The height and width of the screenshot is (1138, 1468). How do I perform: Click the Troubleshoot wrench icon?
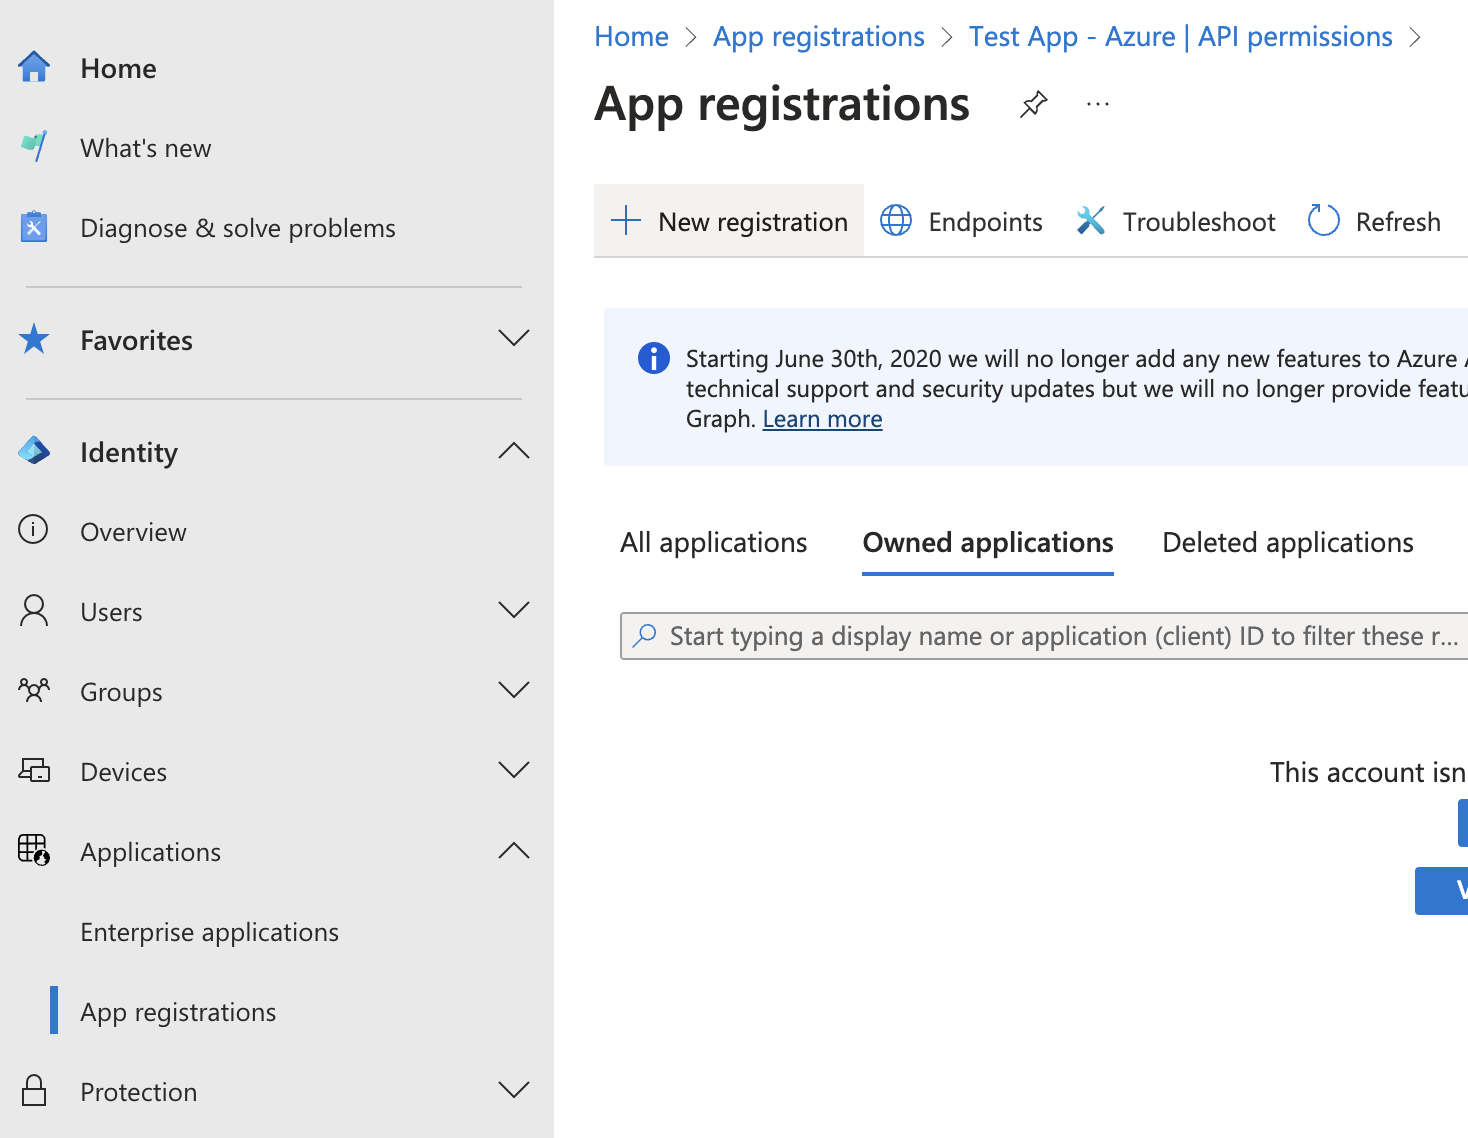pos(1090,221)
